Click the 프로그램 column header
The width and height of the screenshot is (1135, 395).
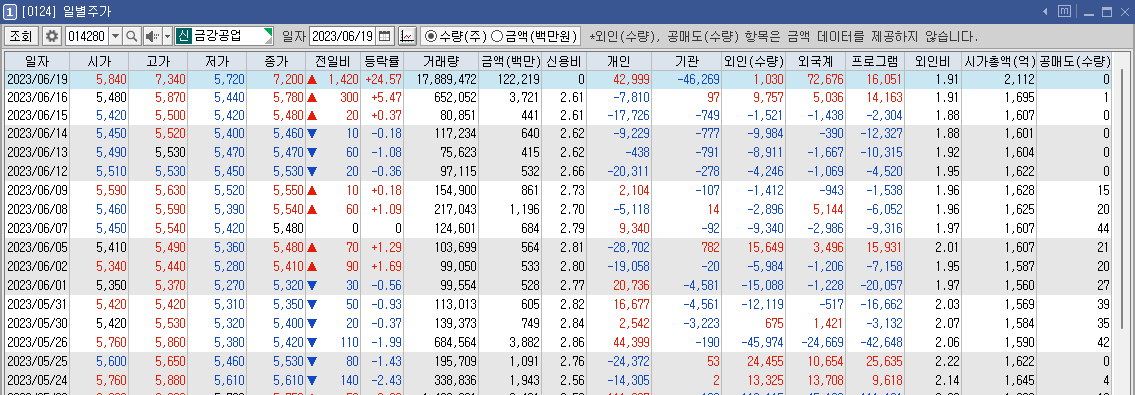874,61
